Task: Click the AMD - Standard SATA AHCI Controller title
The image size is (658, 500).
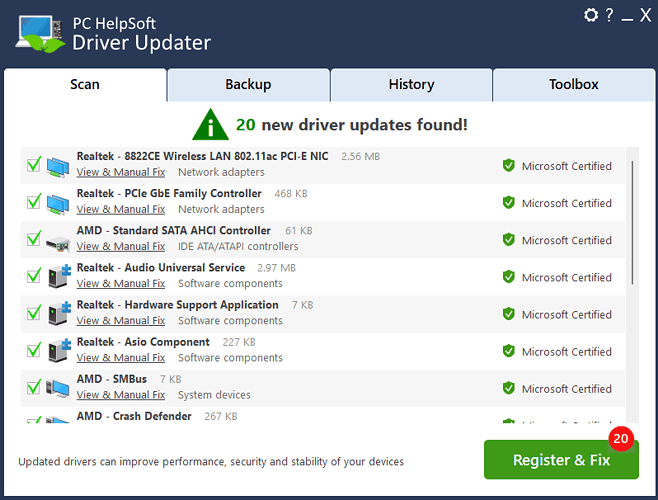Action: pyautogui.click(x=173, y=230)
